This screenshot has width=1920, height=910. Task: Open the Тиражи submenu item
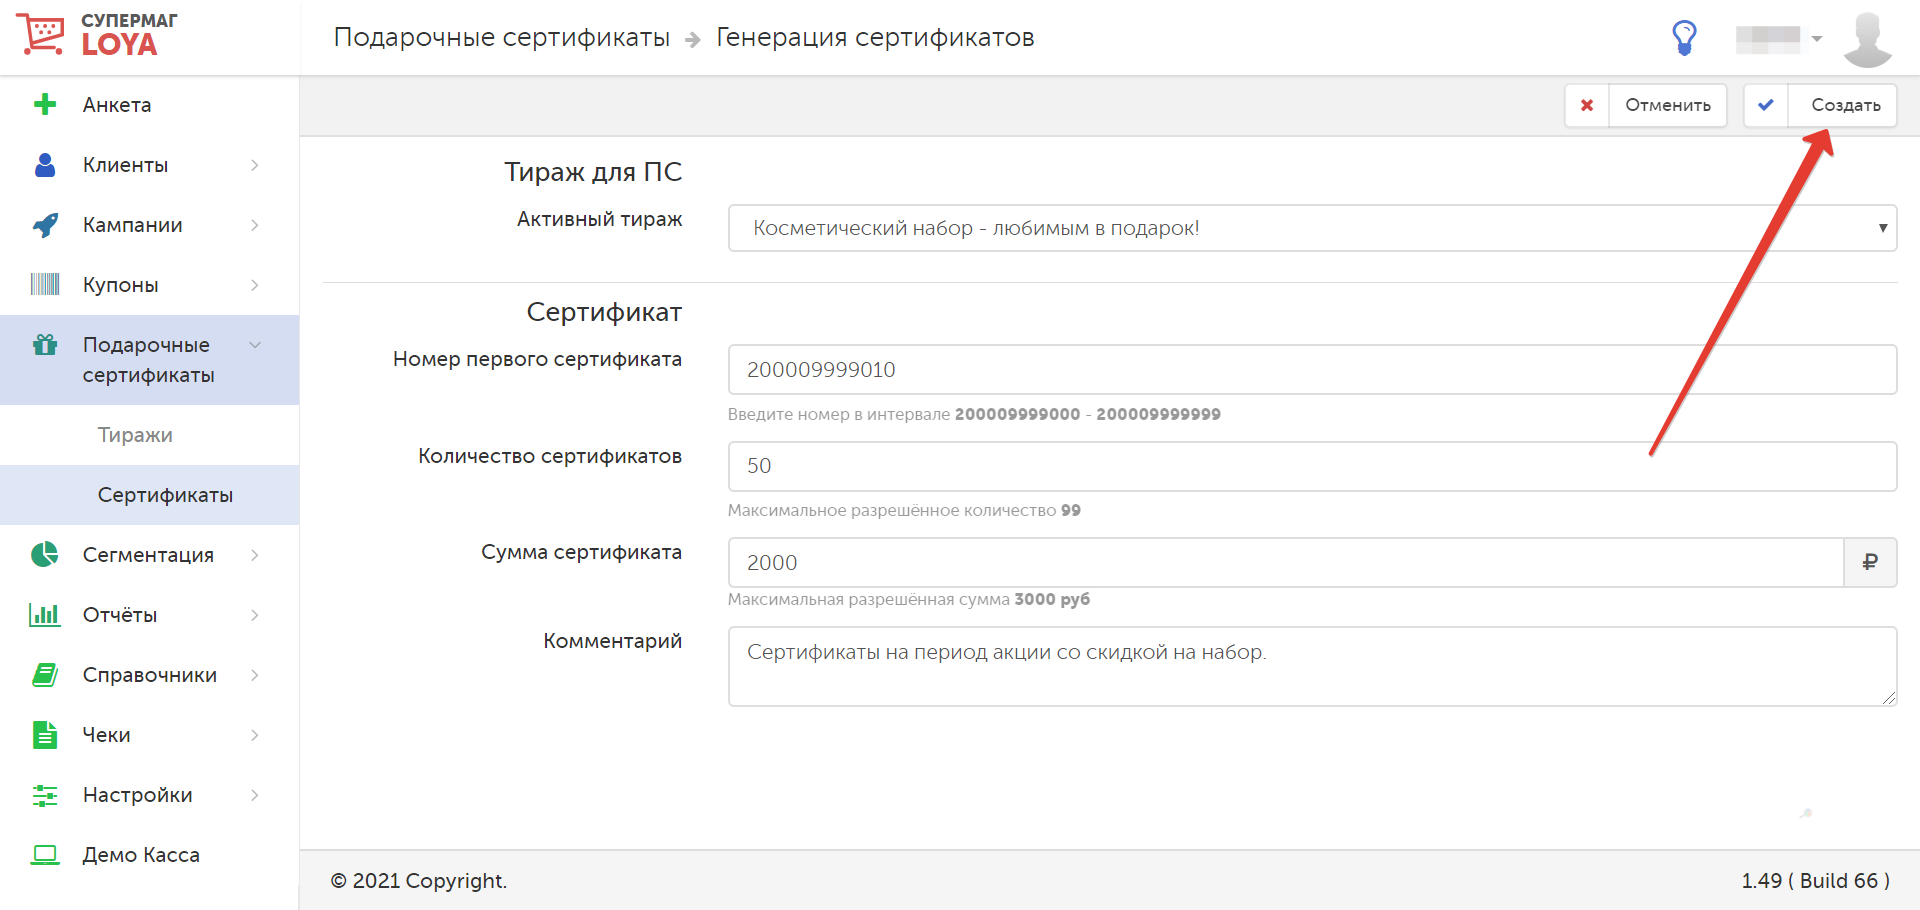click(x=135, y=435)
